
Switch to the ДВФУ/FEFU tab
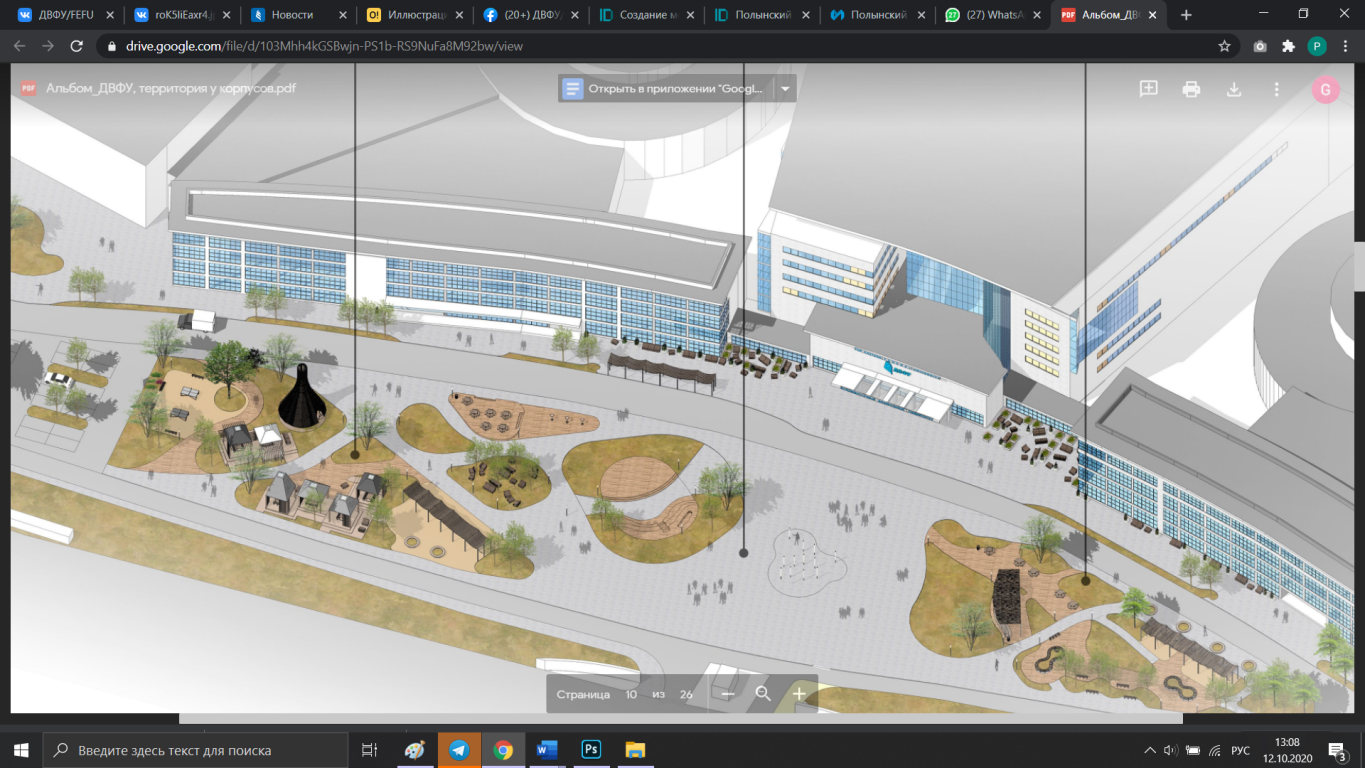(66, 15)
